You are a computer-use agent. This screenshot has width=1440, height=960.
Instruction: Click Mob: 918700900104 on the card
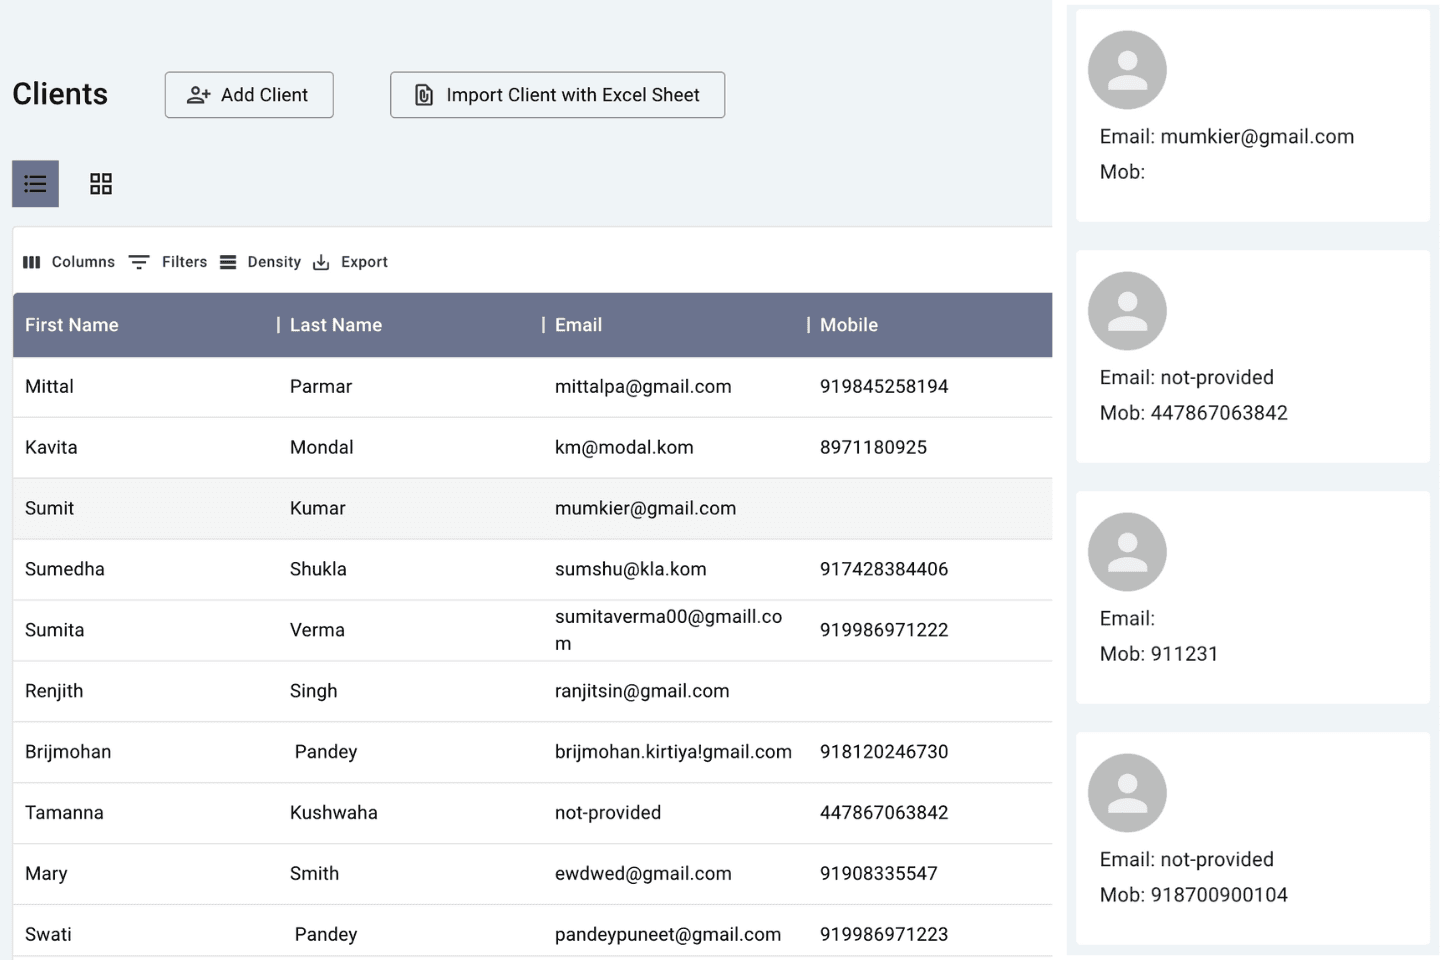pos(1194,895)
